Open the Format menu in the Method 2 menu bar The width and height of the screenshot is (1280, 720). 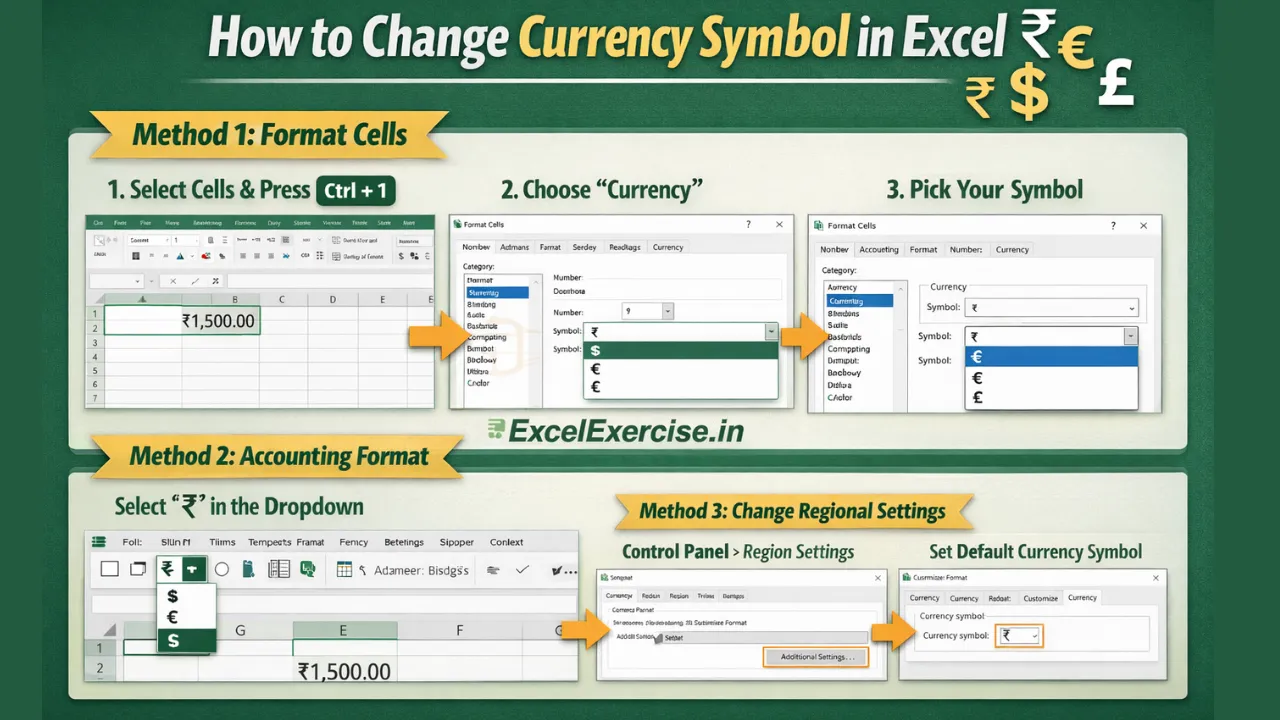310,542
